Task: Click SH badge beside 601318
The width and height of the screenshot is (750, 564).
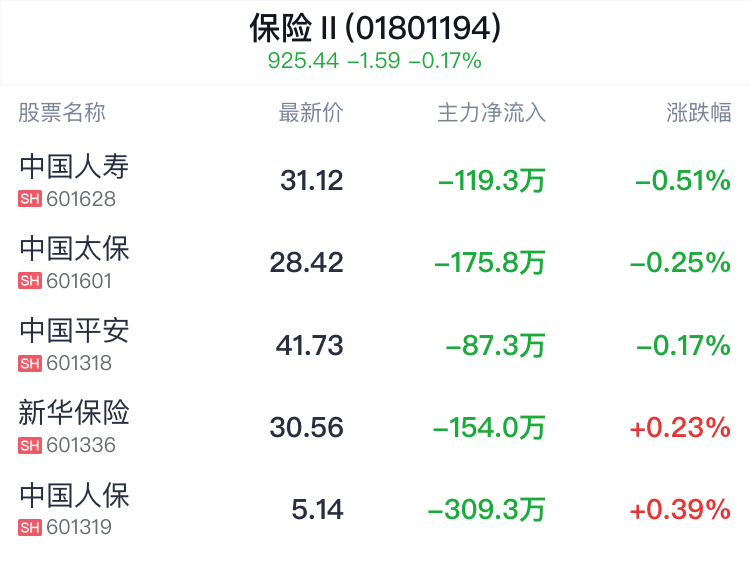Action: 30,363
